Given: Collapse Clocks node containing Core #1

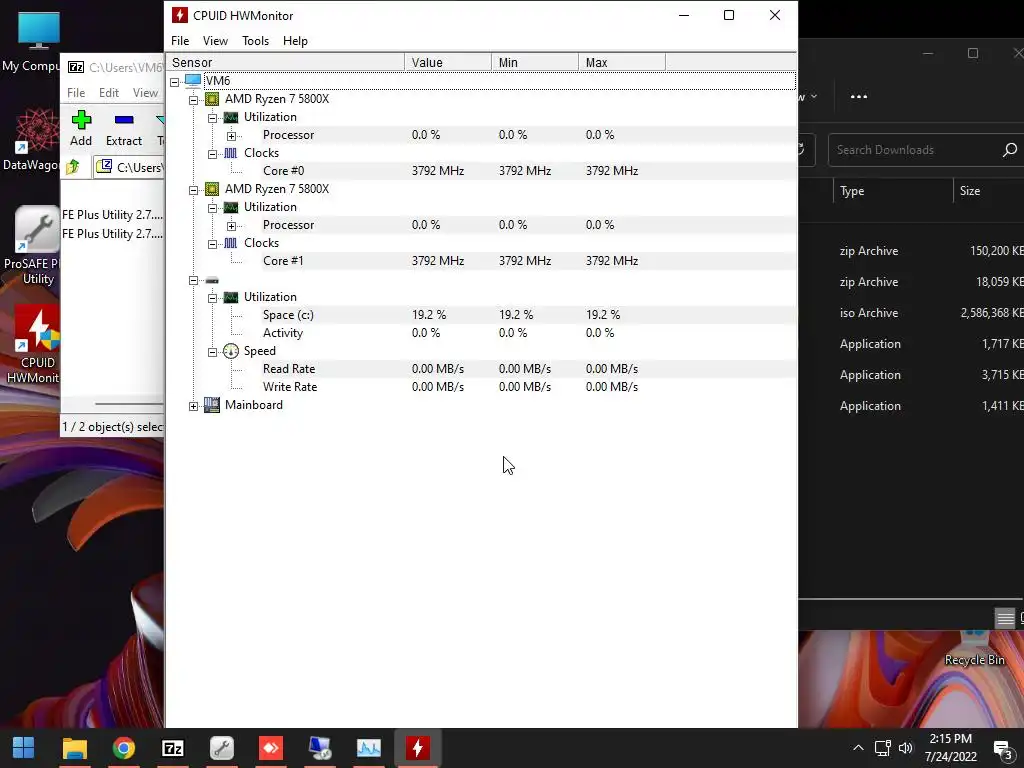Looking at the screenshot, I should click(212, 244).
